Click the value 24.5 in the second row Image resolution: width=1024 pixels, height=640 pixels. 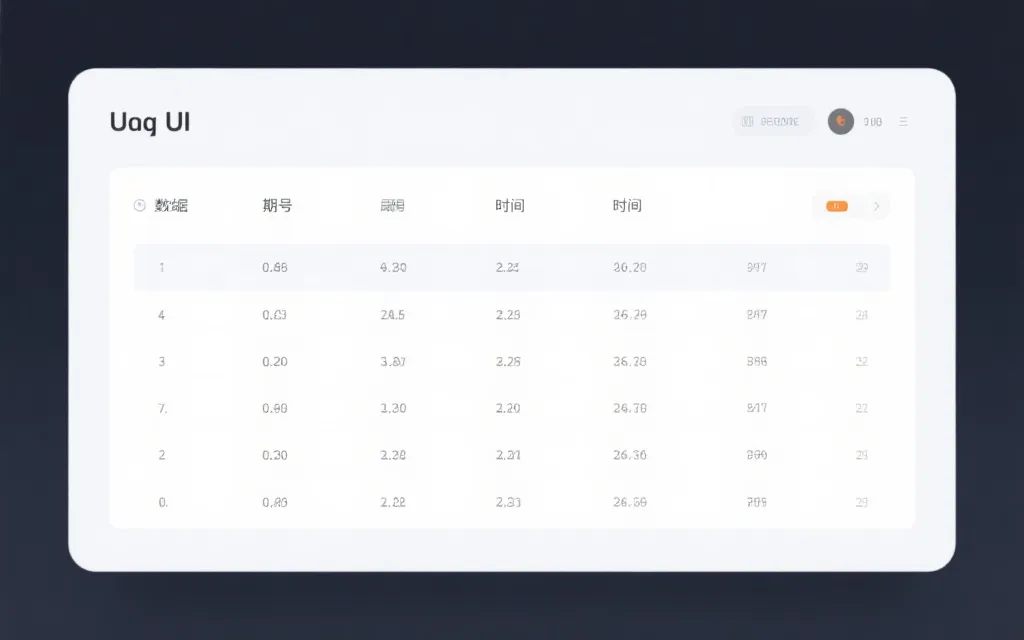[x=392, y=314]
